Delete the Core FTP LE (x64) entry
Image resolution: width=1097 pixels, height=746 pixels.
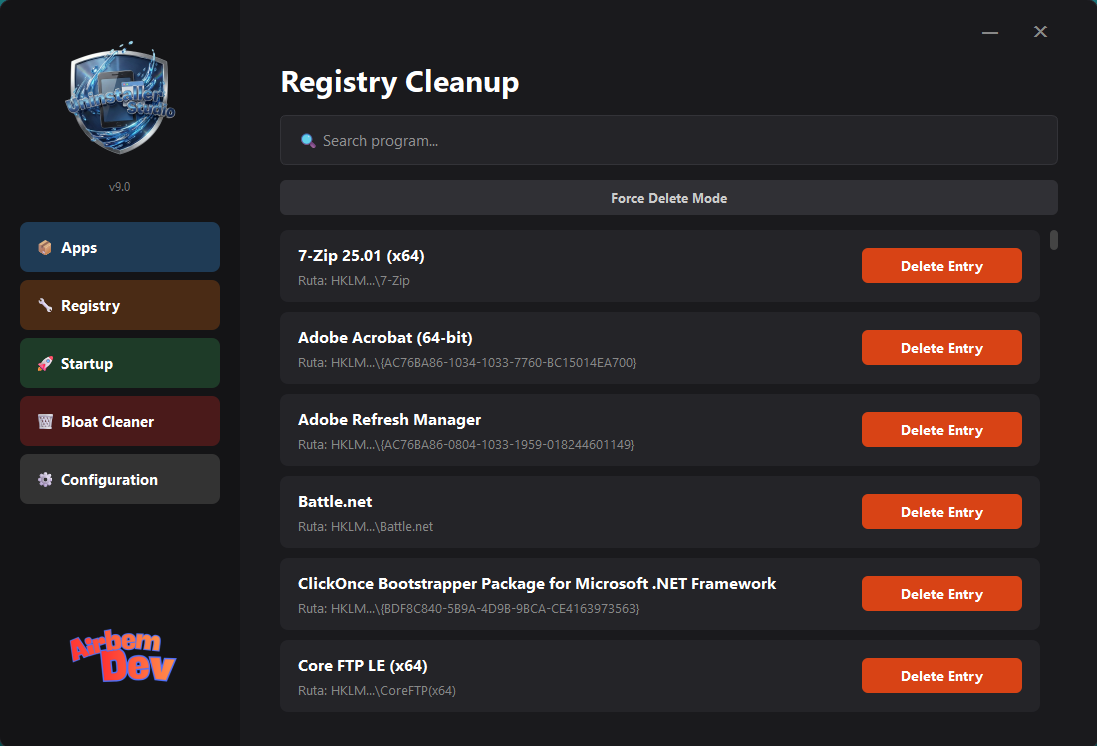coord(942,675)
